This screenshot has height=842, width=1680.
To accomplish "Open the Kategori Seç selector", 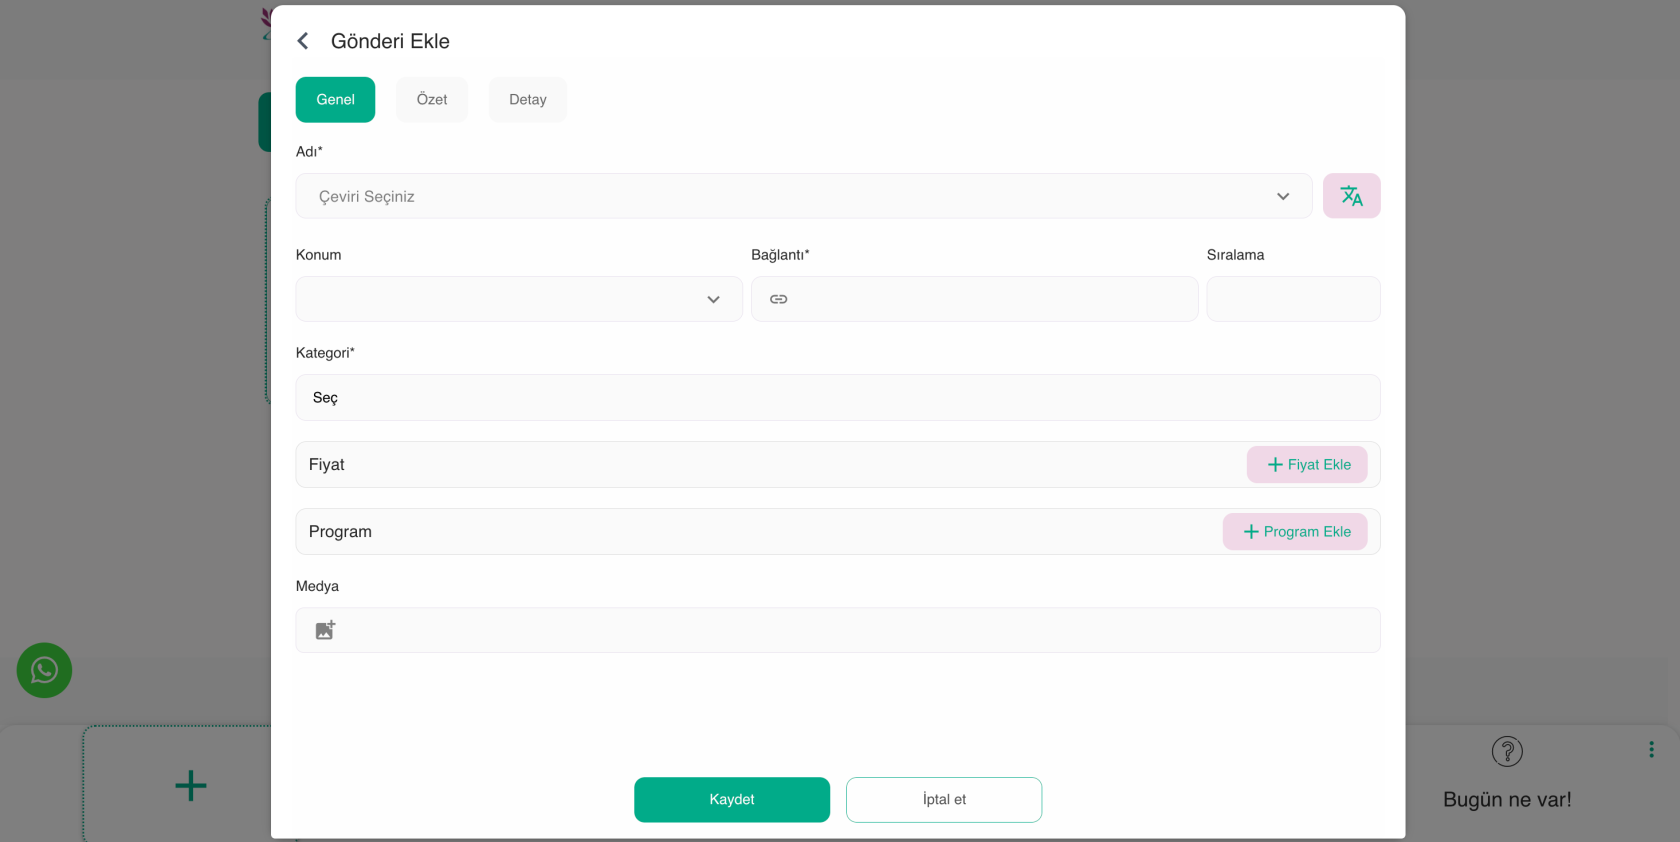I will pos(837,398).
